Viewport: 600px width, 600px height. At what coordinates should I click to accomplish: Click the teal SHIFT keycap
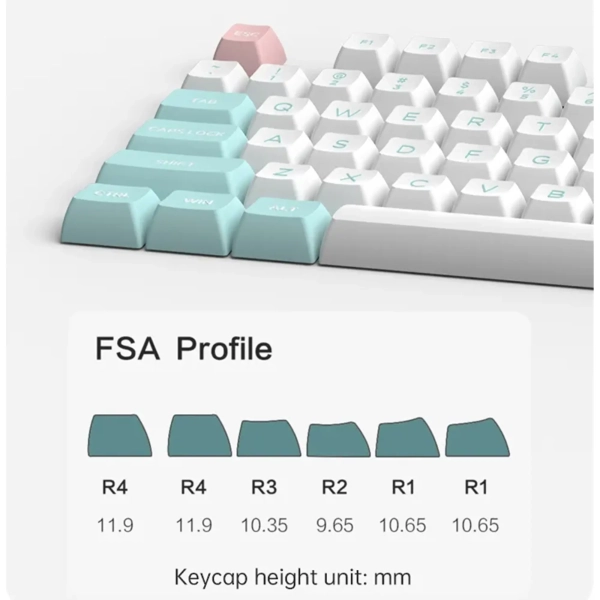pos(174,171)
